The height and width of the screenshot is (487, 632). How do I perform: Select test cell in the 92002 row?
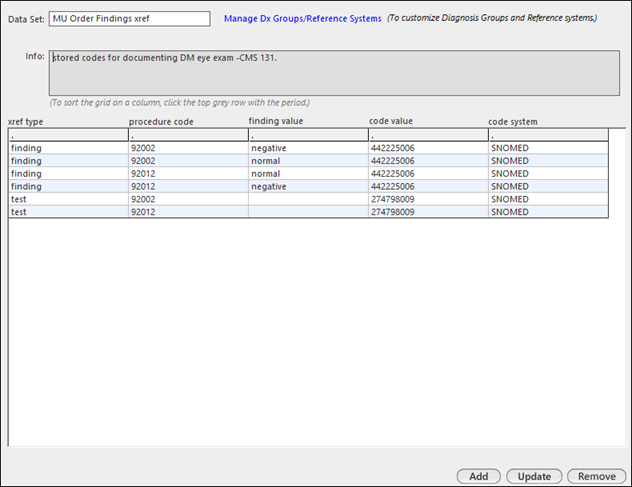point(68,199)
